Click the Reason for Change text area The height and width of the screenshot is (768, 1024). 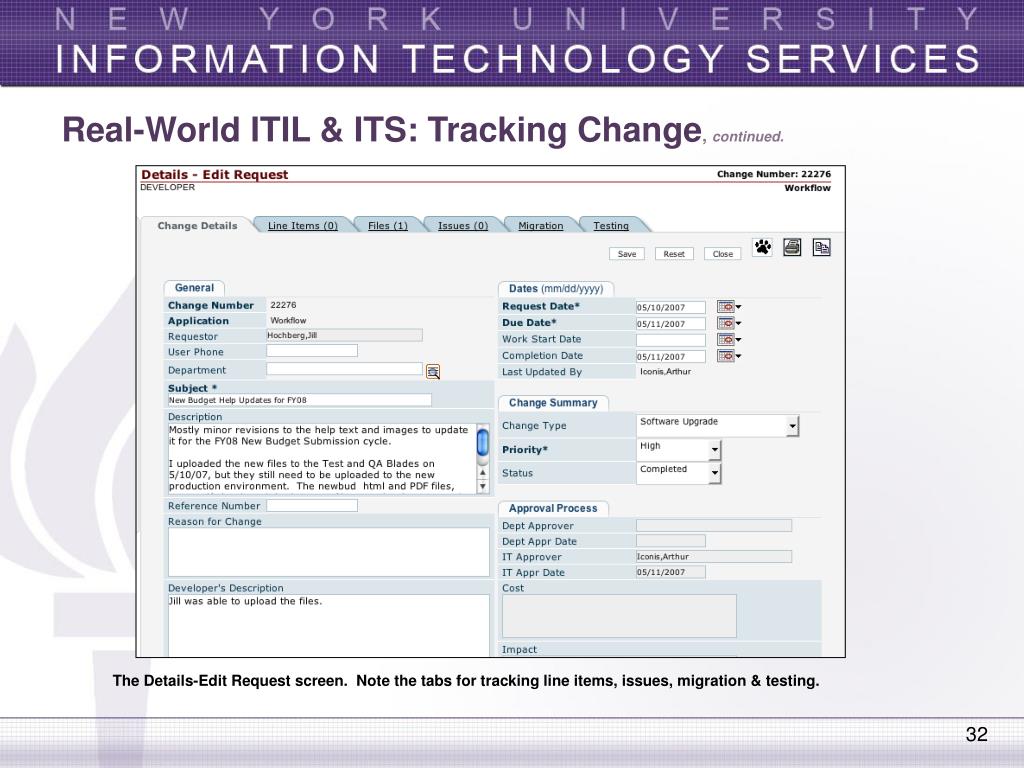pos(328,552)
